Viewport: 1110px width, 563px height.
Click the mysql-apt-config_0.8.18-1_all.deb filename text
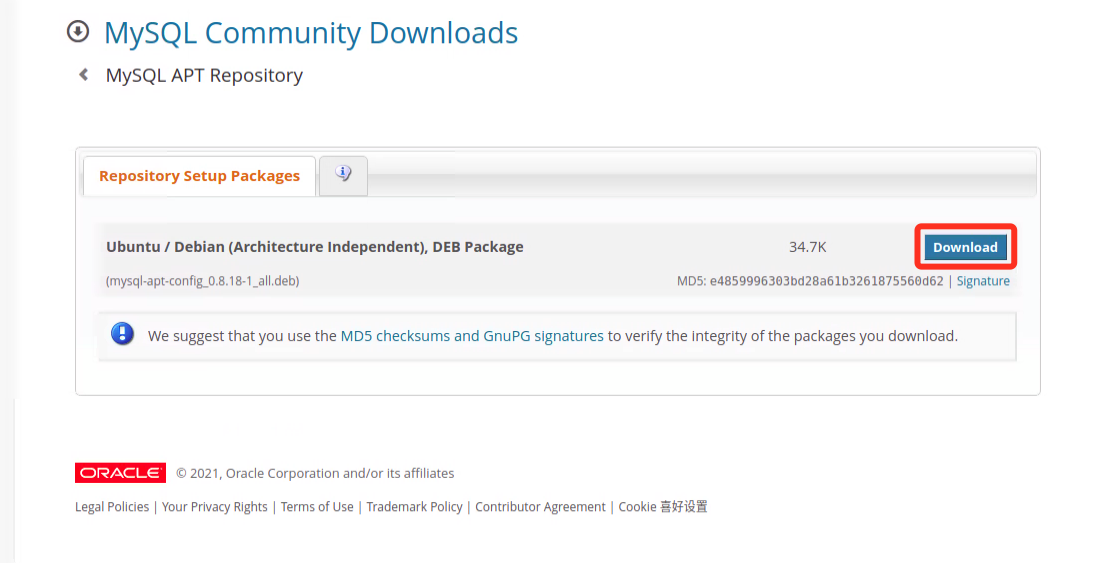(202, 281)
